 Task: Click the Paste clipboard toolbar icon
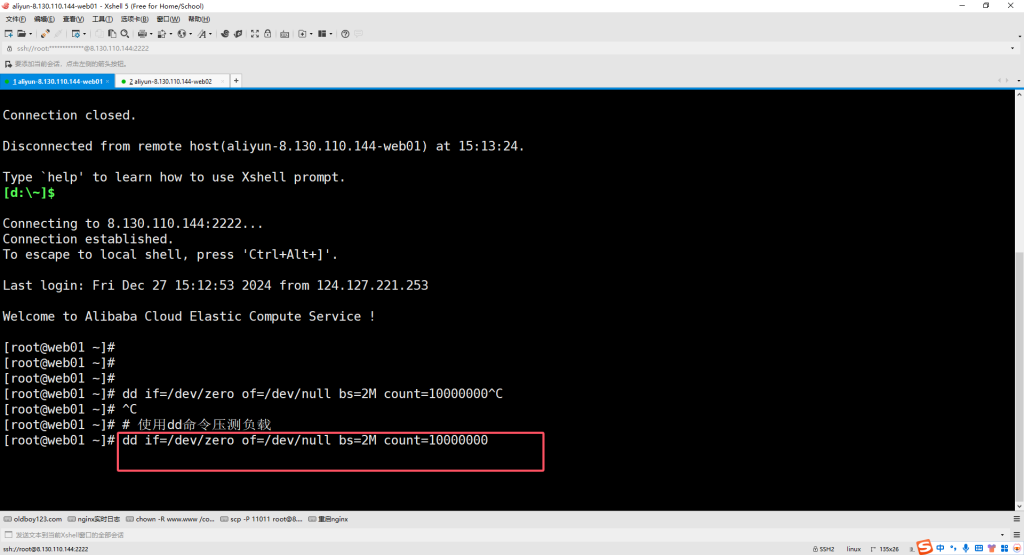pos(111,33)
